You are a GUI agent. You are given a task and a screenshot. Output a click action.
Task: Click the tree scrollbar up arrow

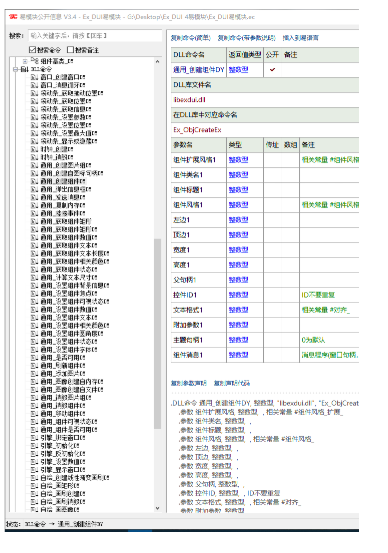click(x=157, y=61)
